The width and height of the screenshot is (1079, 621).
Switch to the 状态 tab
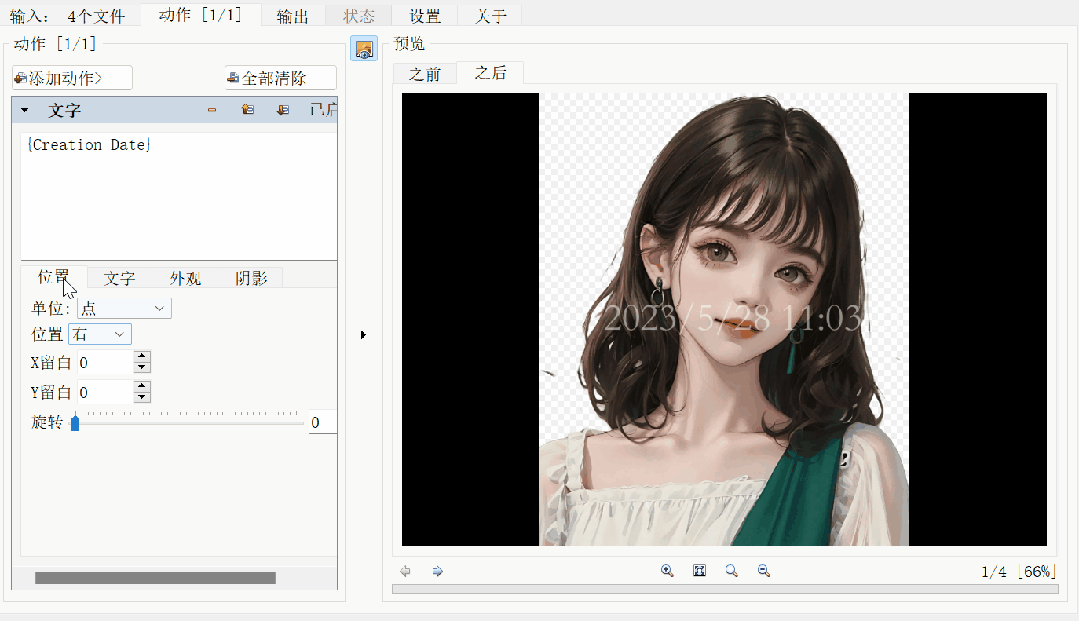(x=359, y=16)
